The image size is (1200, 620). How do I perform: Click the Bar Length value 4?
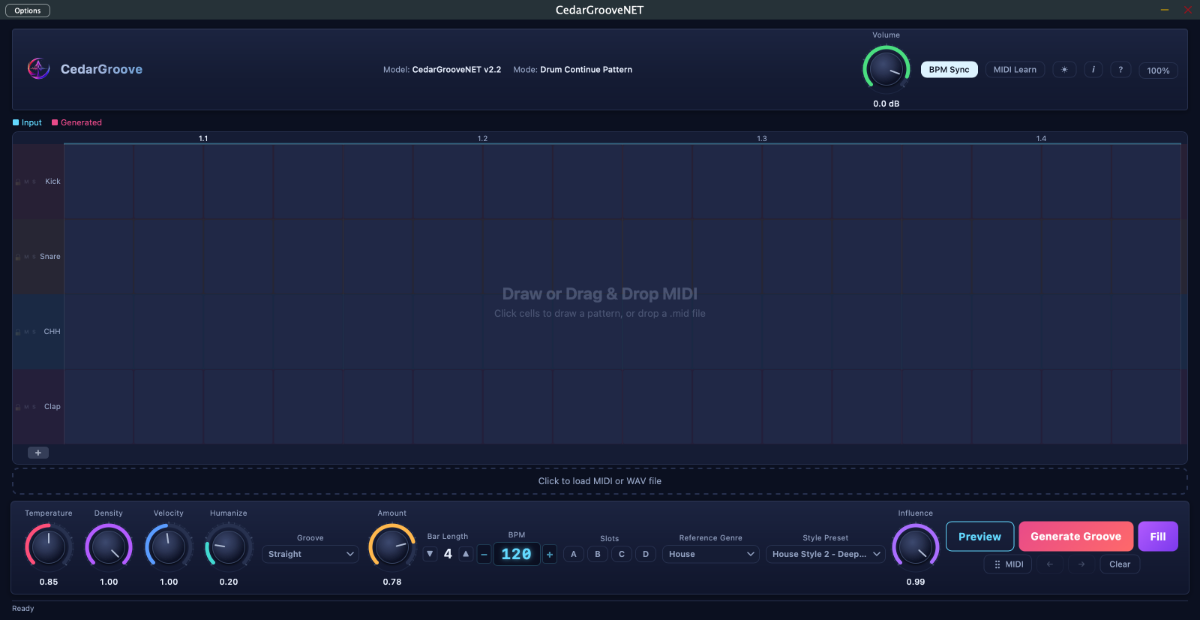(x=448, y=554)
